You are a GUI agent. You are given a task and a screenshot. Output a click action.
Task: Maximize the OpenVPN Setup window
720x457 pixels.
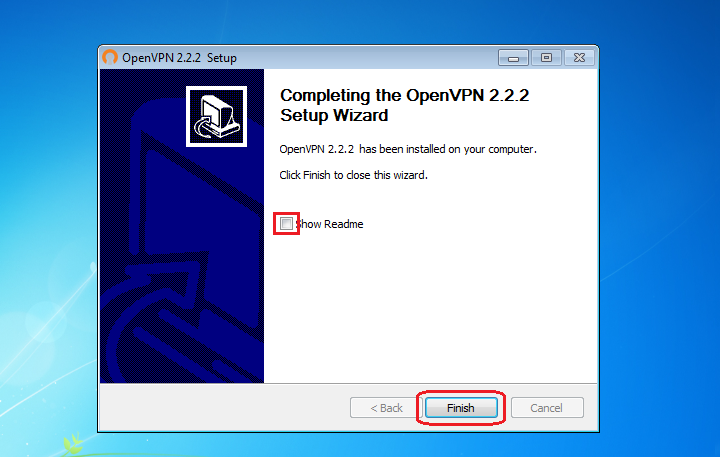(x=546, y=58)
